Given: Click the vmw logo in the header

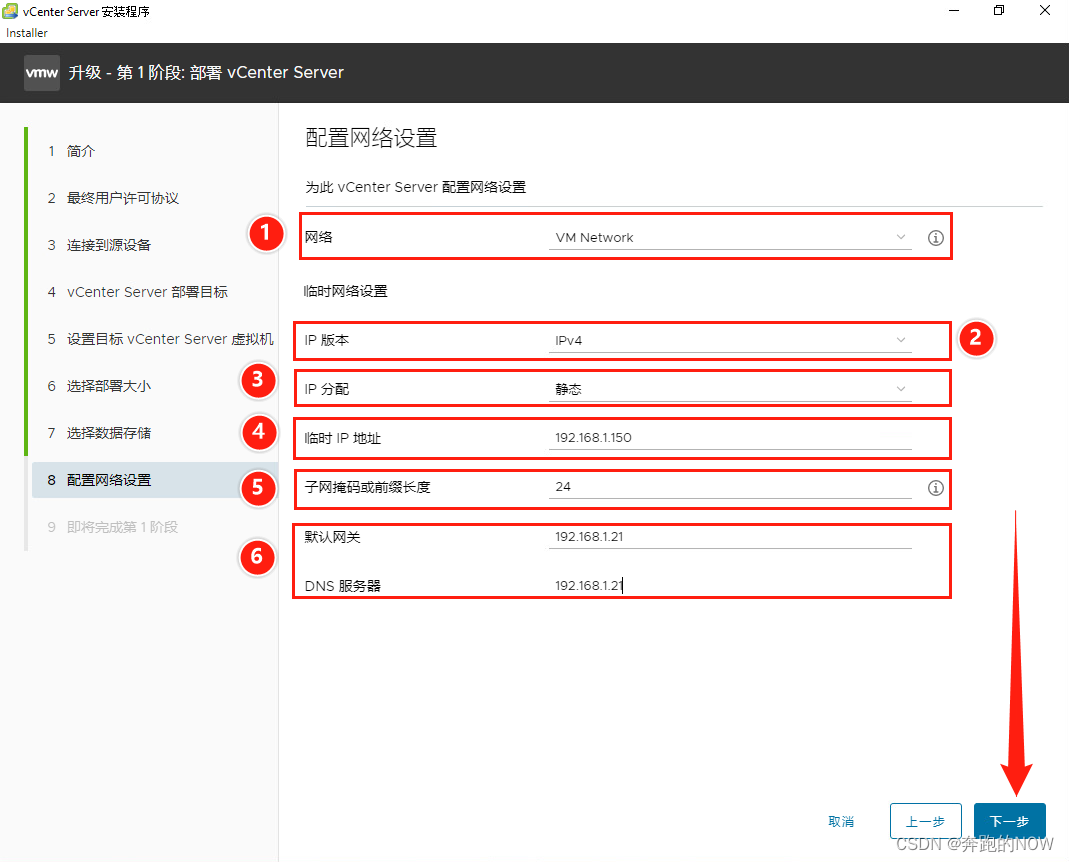Looking at the screenshot, I should [x=42, y=72].
